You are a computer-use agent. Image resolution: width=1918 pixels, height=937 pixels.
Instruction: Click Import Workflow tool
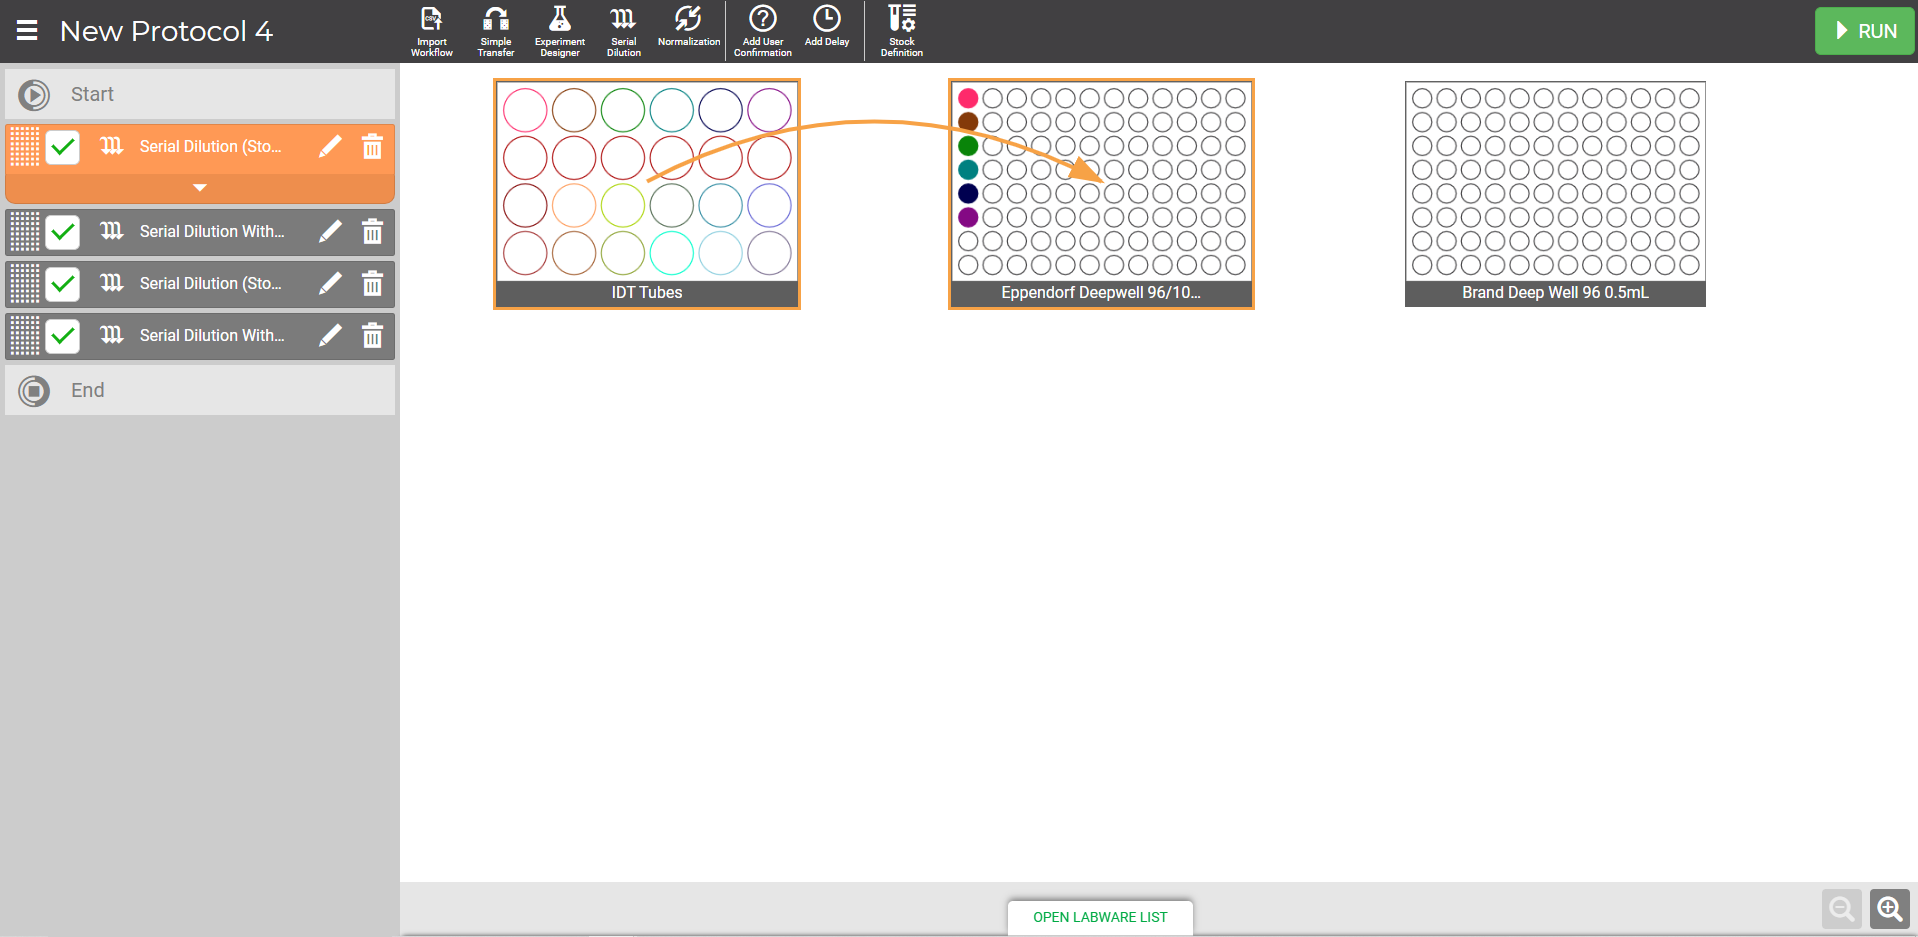click(x=432, y=31)
